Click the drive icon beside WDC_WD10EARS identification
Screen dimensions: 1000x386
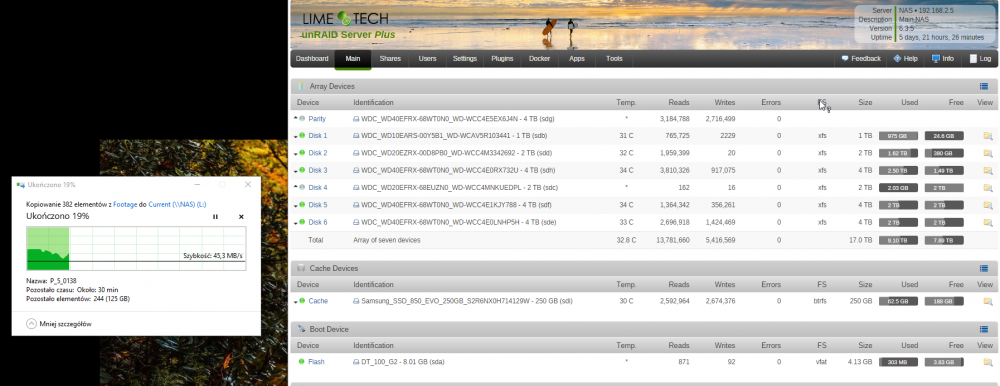coord(357,136)
